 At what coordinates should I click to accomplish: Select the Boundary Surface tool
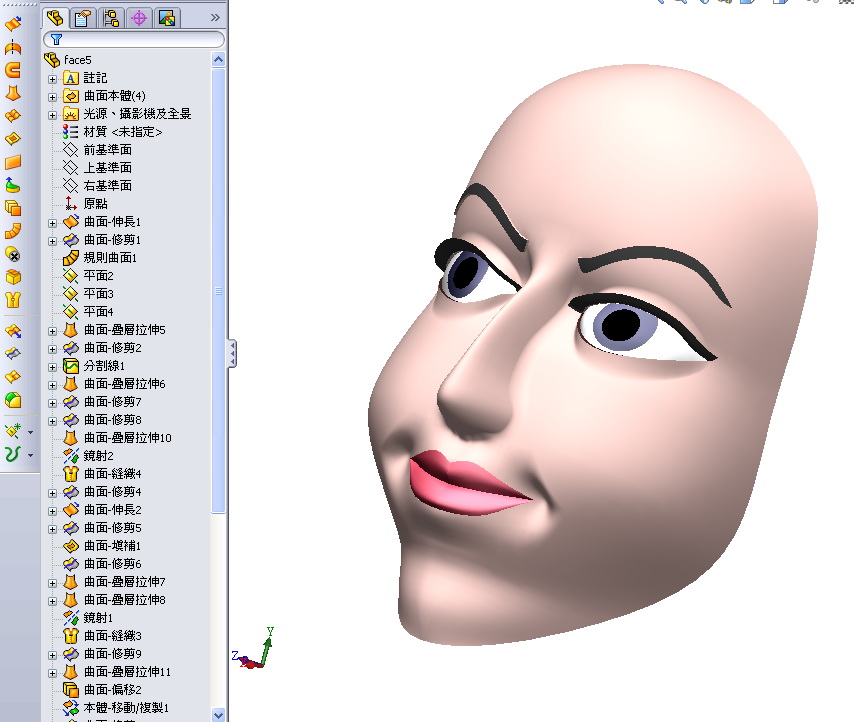(x=12, y=114)
